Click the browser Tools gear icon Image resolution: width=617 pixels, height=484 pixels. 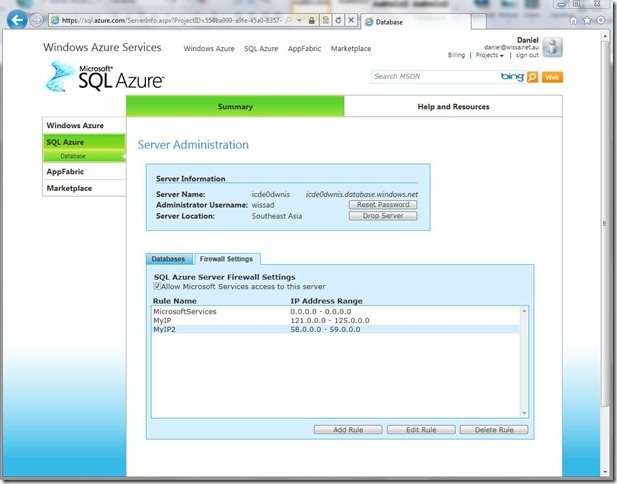coord(601,20)
